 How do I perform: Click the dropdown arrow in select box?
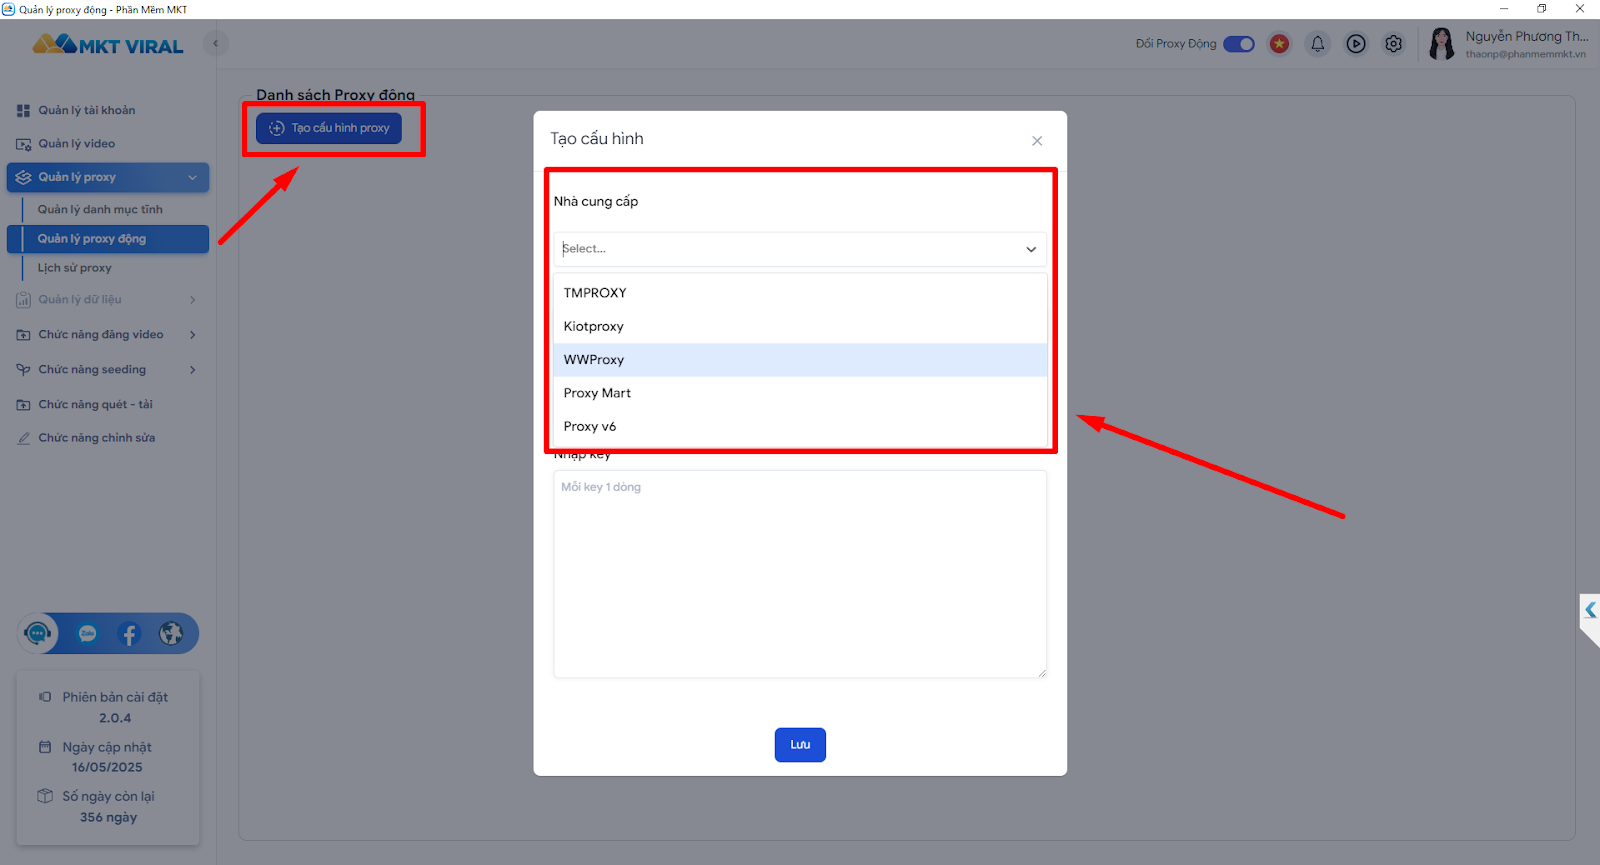pos(1031,249)
